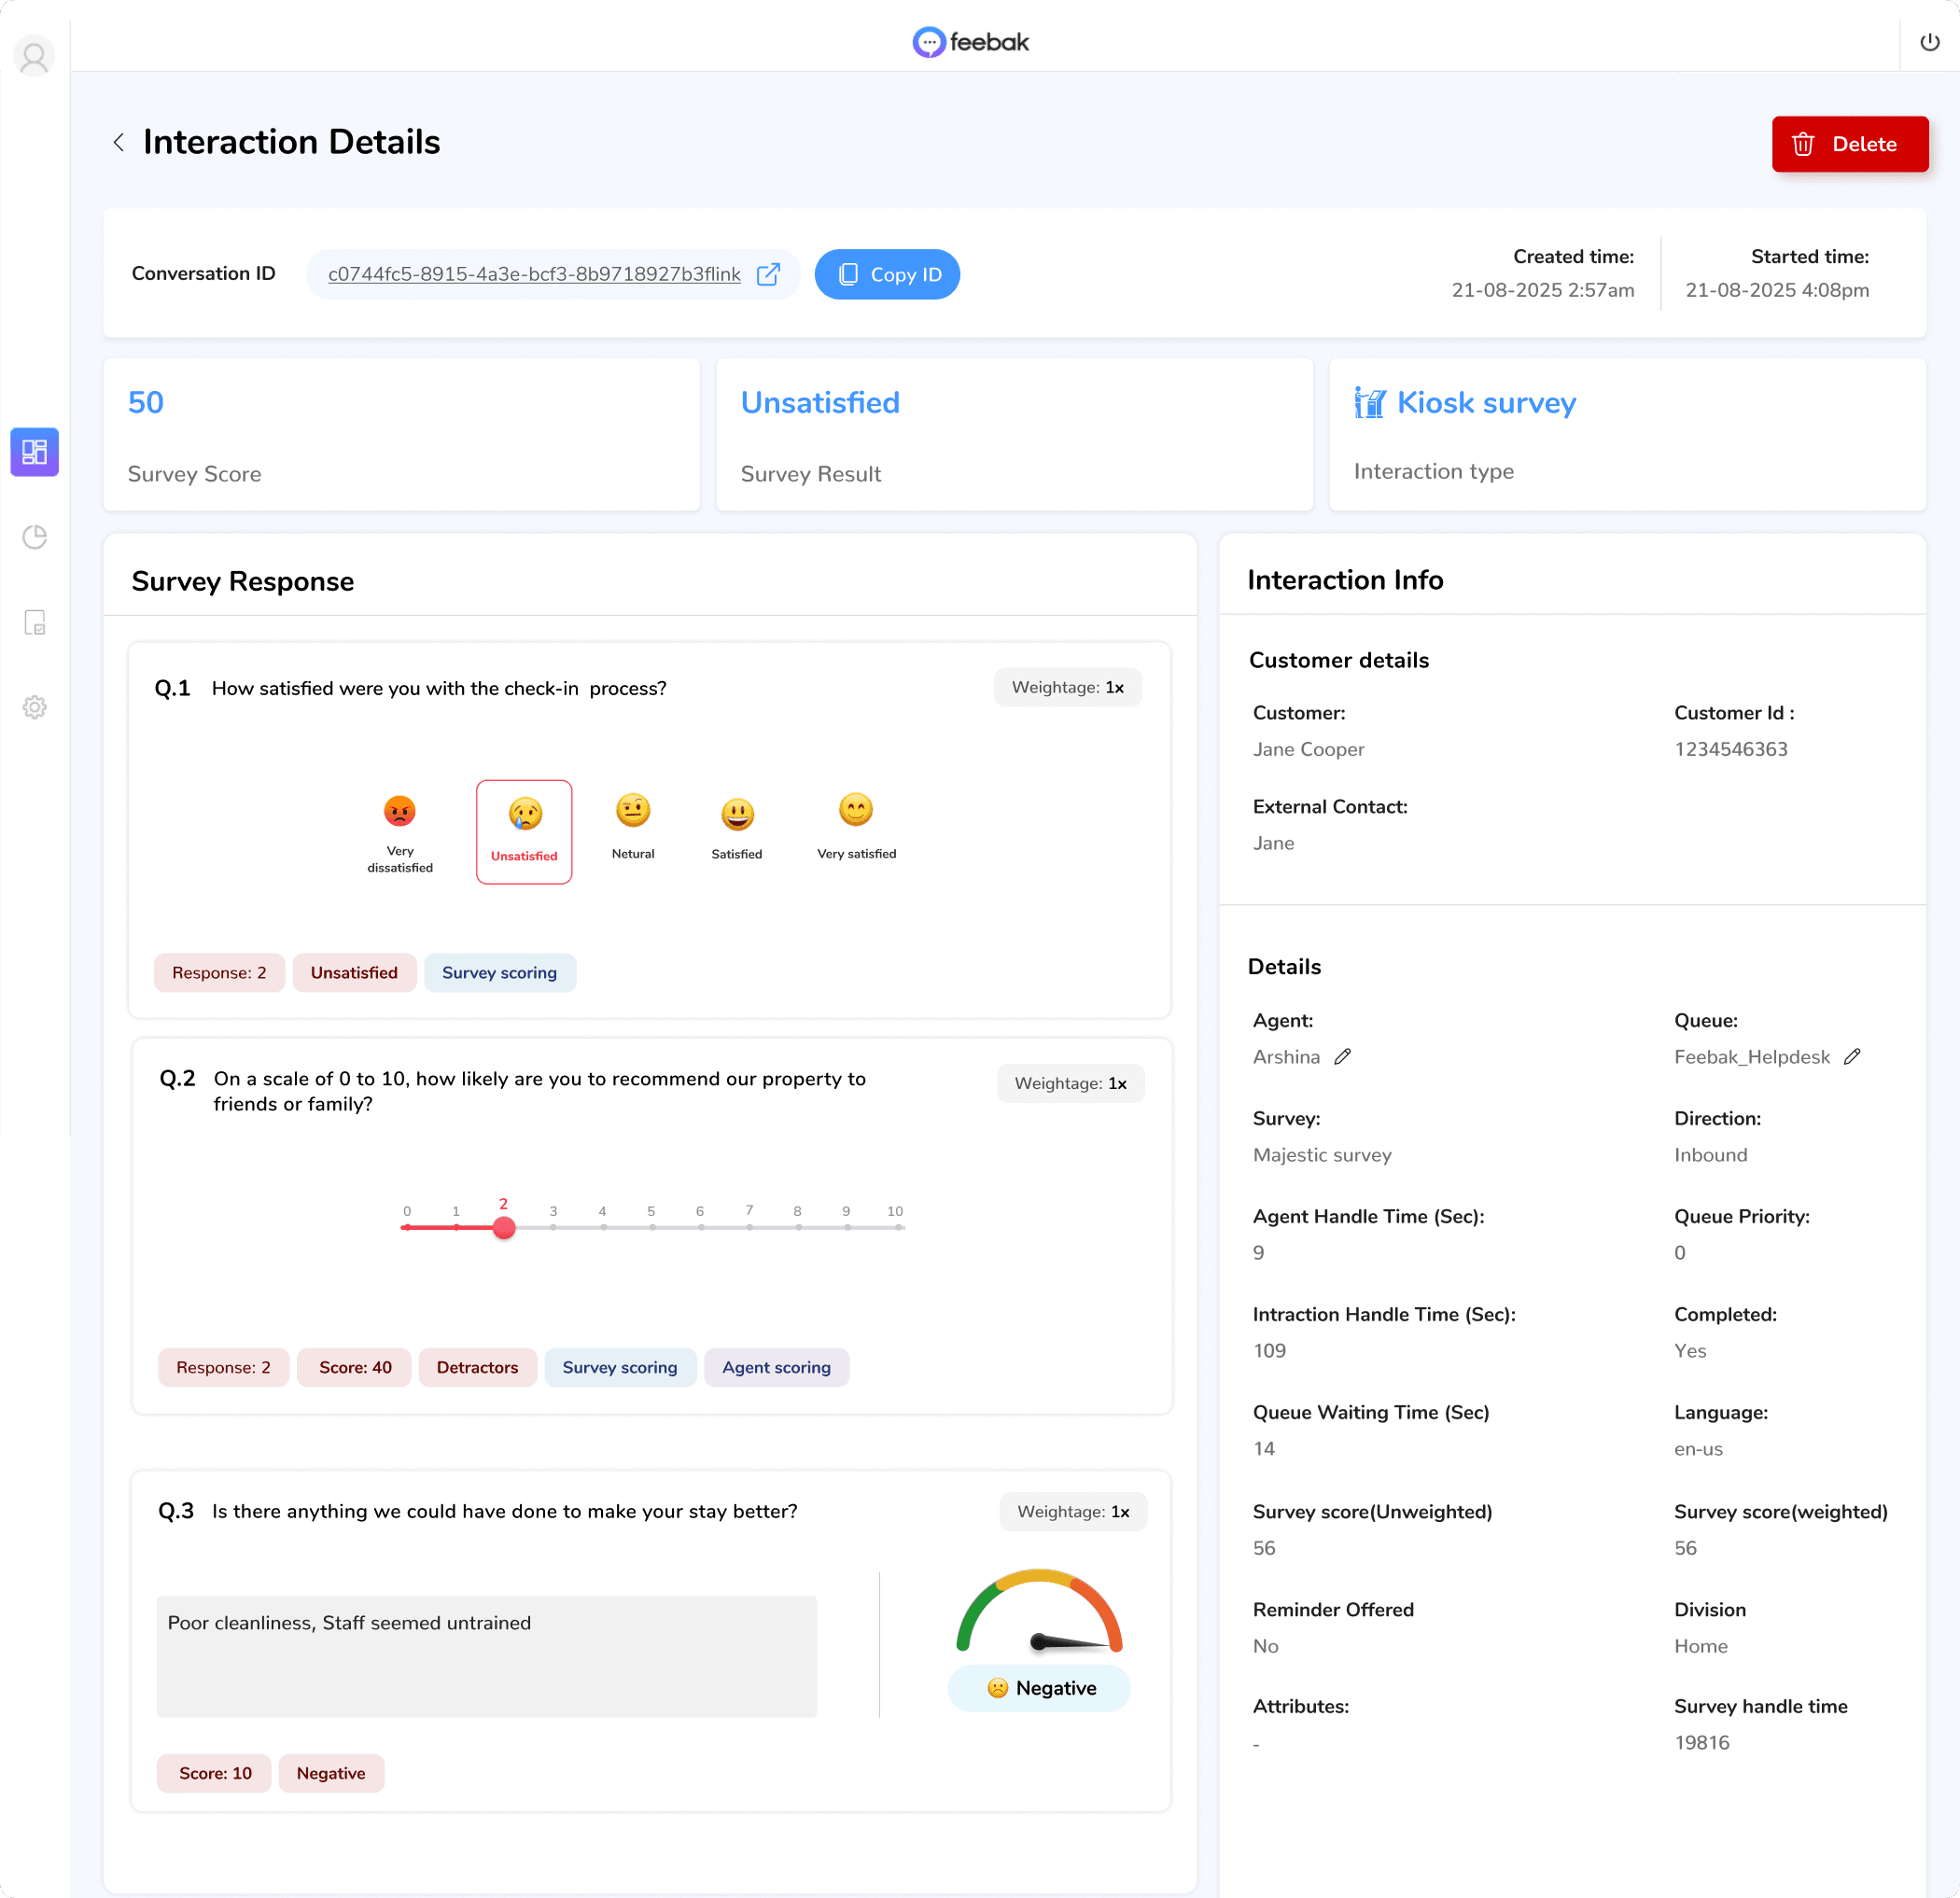Image resolution: width=1960 pixels, height=1898 pixels.
Task: Click the language value en-us
Action: coord(1698,1448)
